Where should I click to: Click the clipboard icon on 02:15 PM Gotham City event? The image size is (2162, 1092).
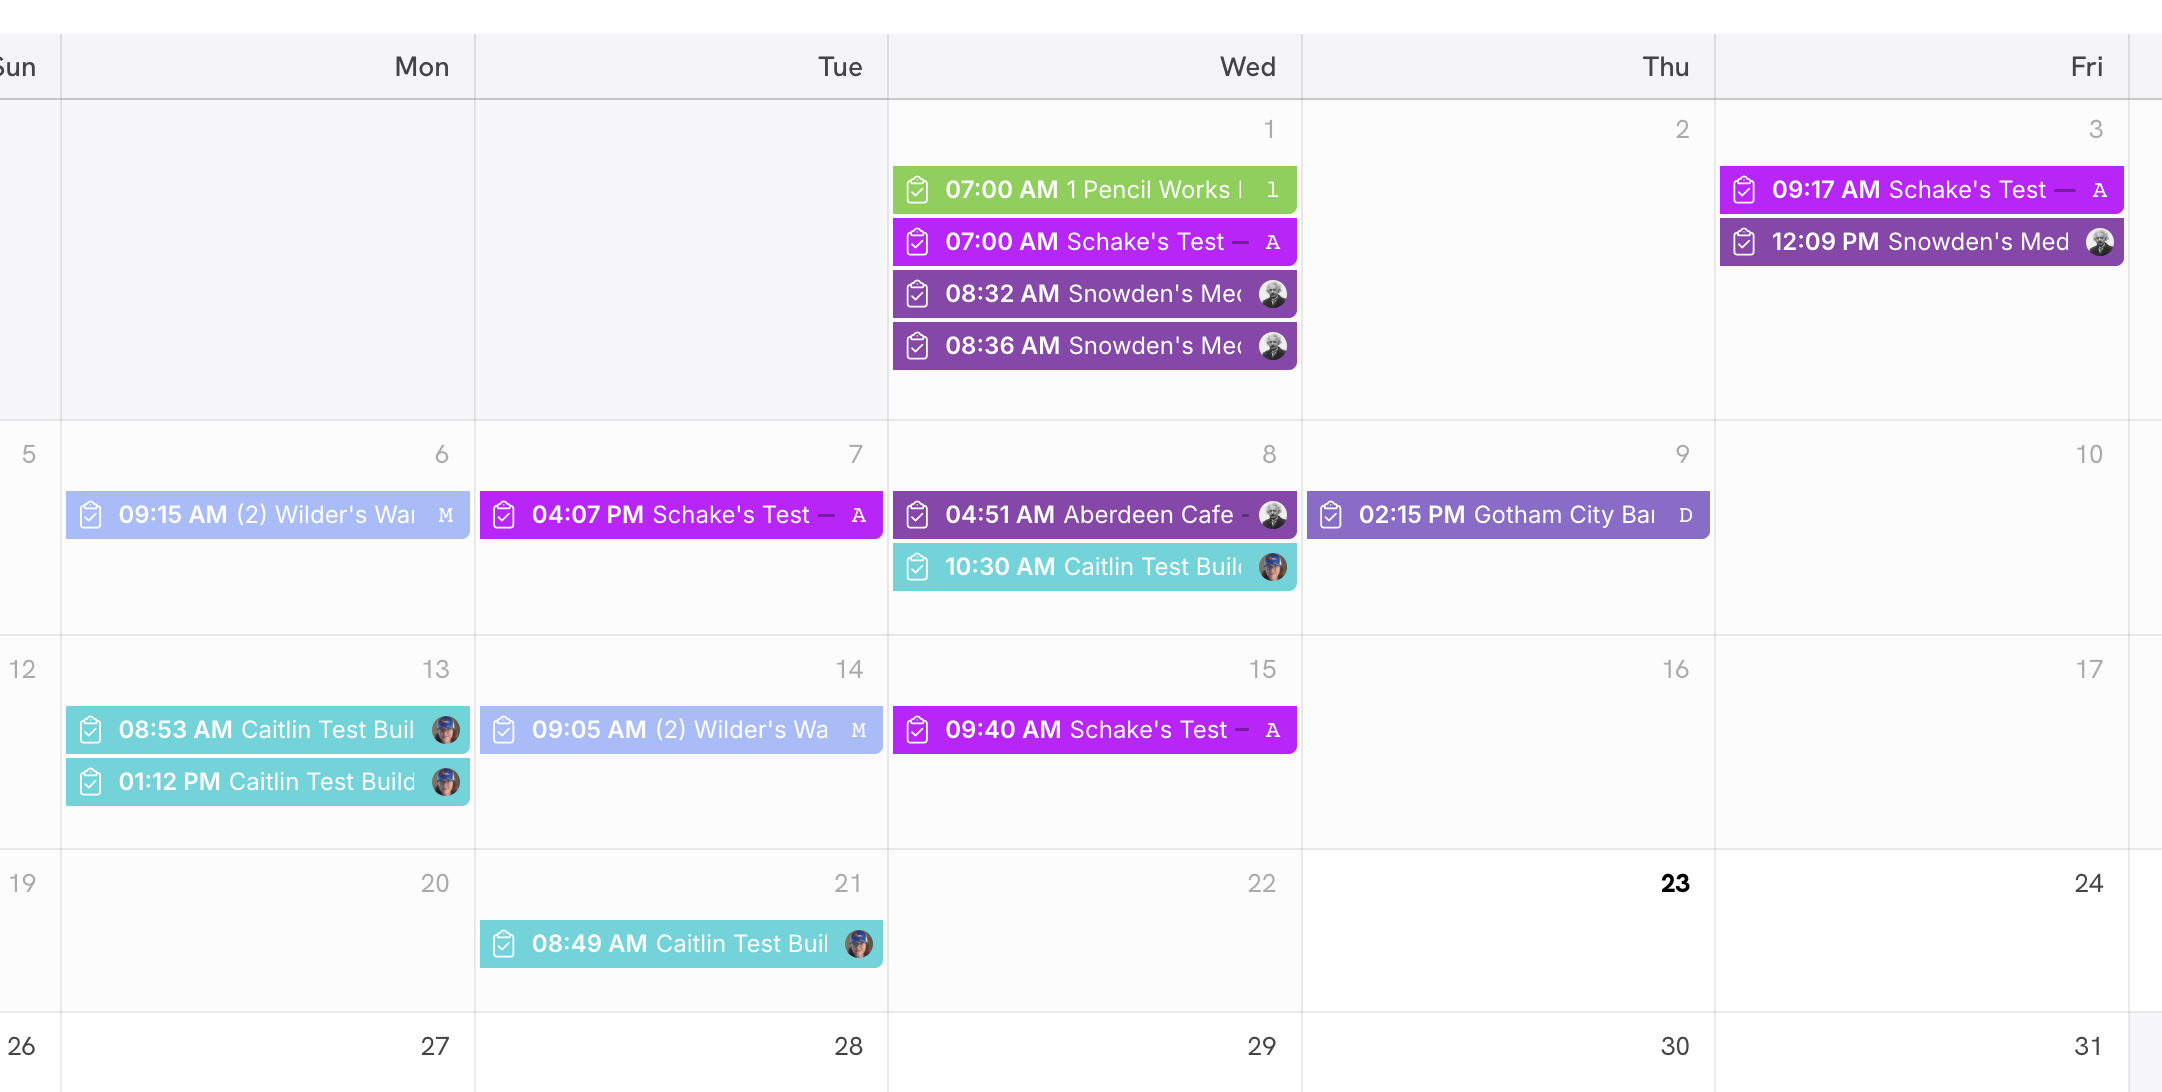click(x=1331, y=515)
